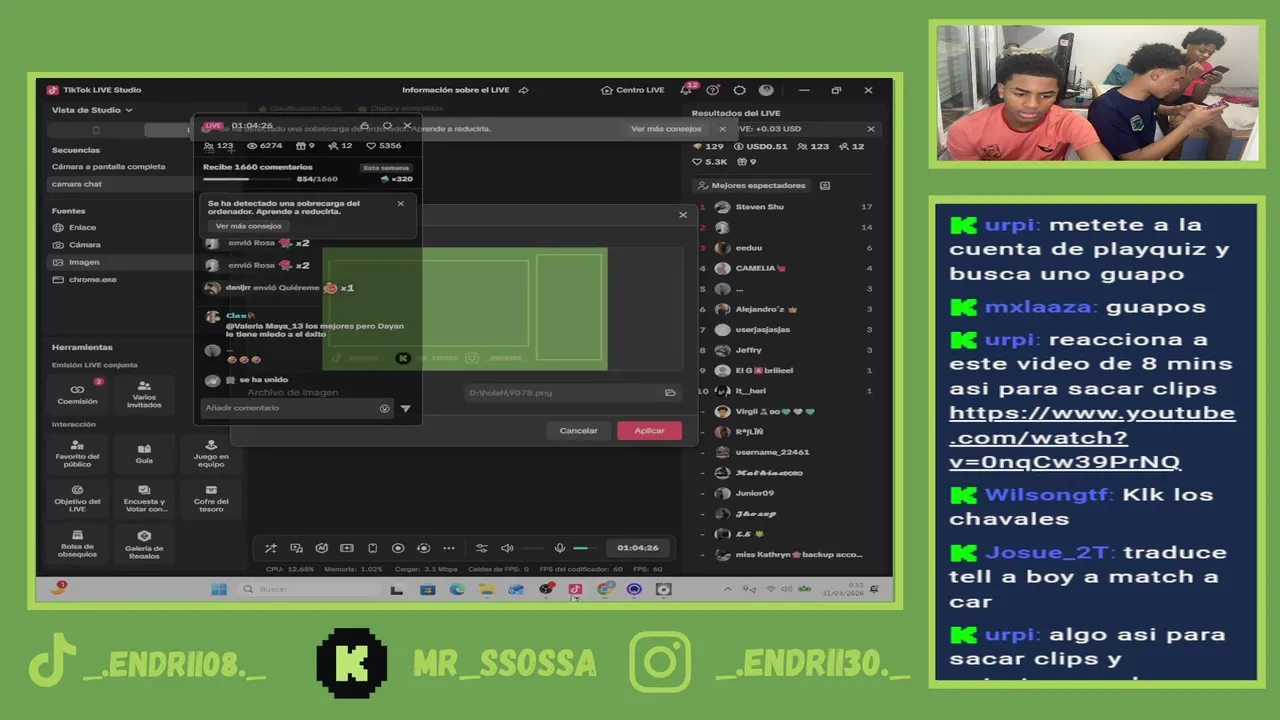
Task: Open Bolsa de obsequios tool
Action: 77,543
